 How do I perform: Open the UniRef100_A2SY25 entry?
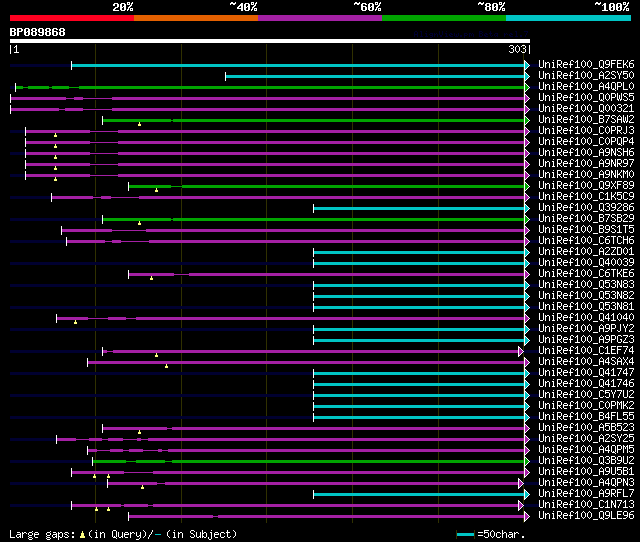coord(586,439)
